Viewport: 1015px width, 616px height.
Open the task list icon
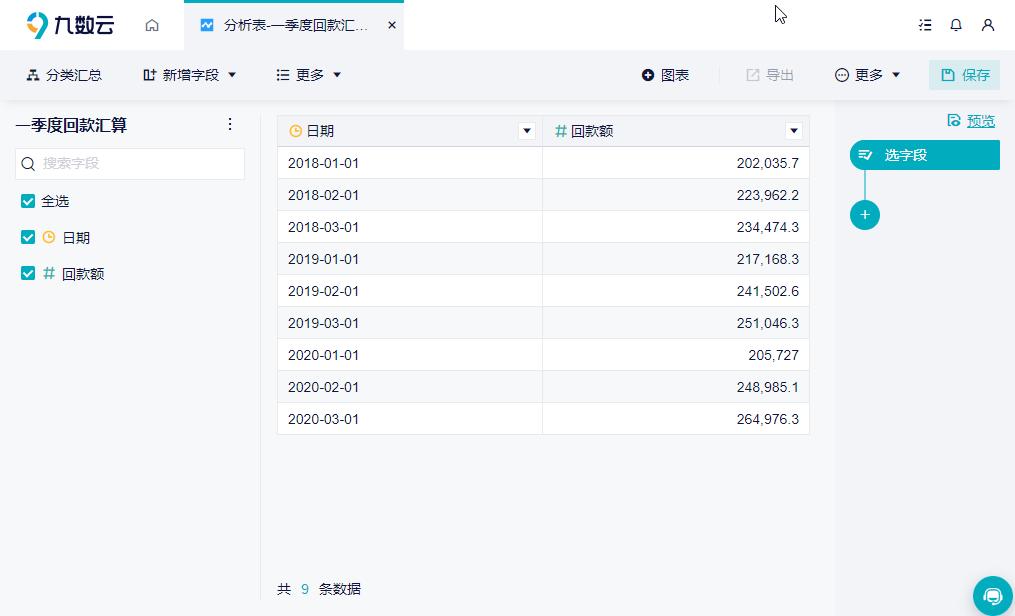click(x=925, y=25)
